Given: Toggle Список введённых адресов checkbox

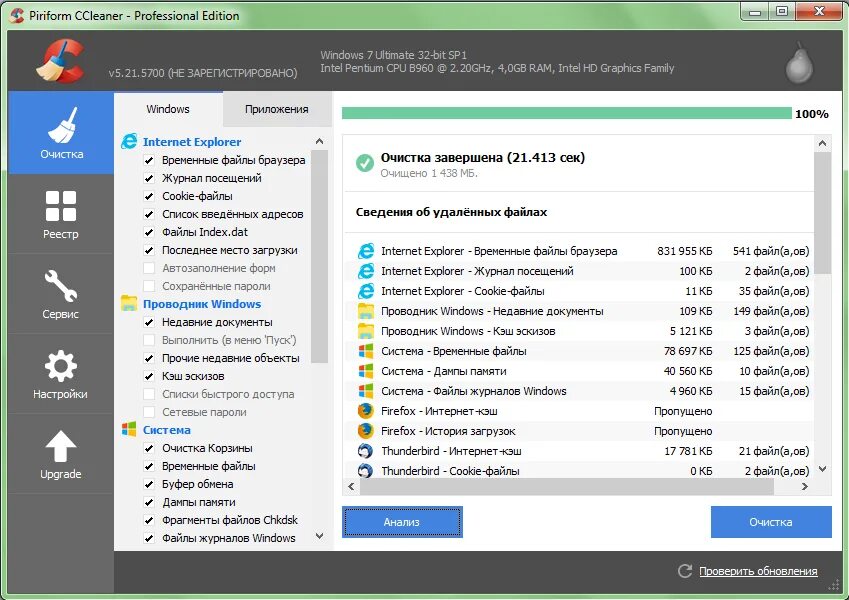Looking at the screenshot, I should click(149, 214).
